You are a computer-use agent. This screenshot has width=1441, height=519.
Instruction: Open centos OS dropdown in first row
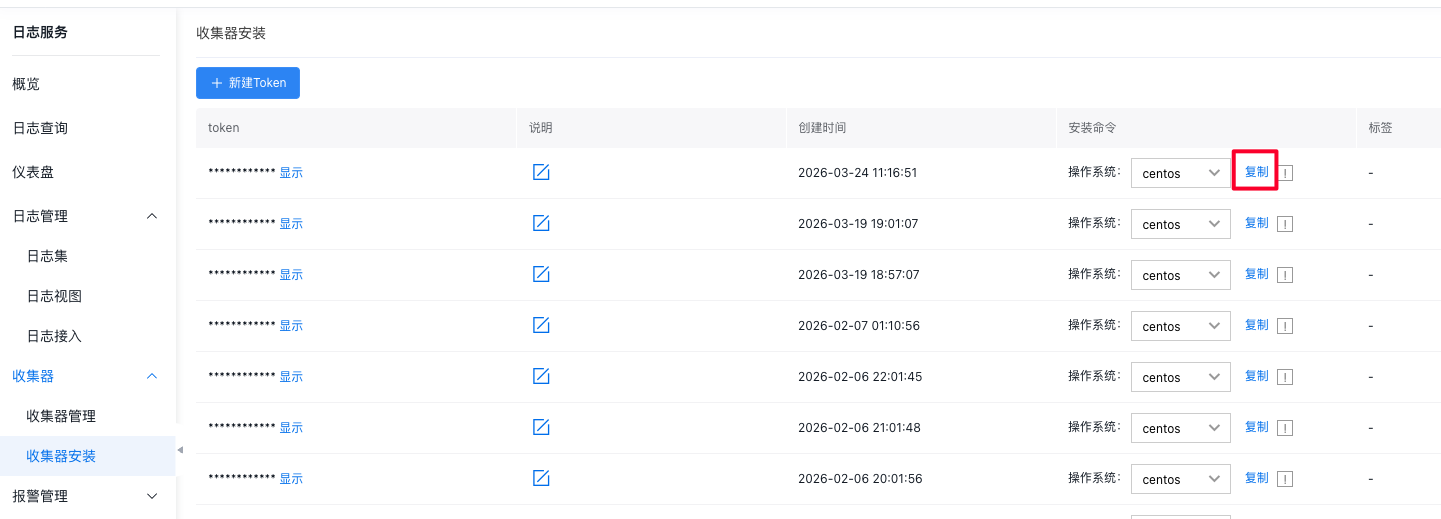(1180, 173)
